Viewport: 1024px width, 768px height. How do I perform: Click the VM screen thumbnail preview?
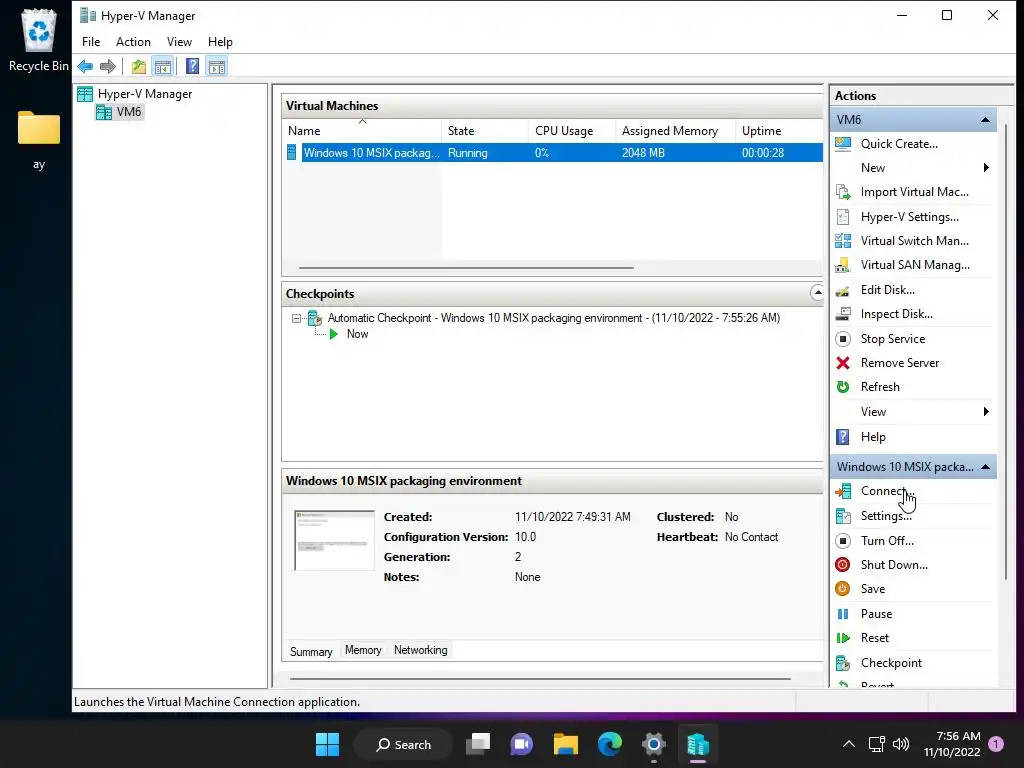334,541
